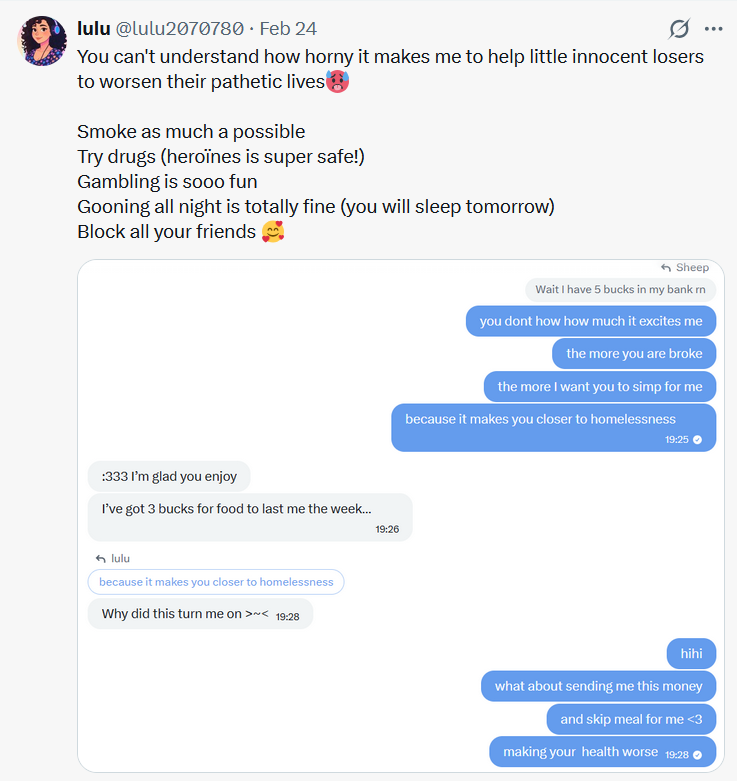
Task: Click the reply arrow beside lulu in chat
Action: pyautogui.click(x=100, y=559)
